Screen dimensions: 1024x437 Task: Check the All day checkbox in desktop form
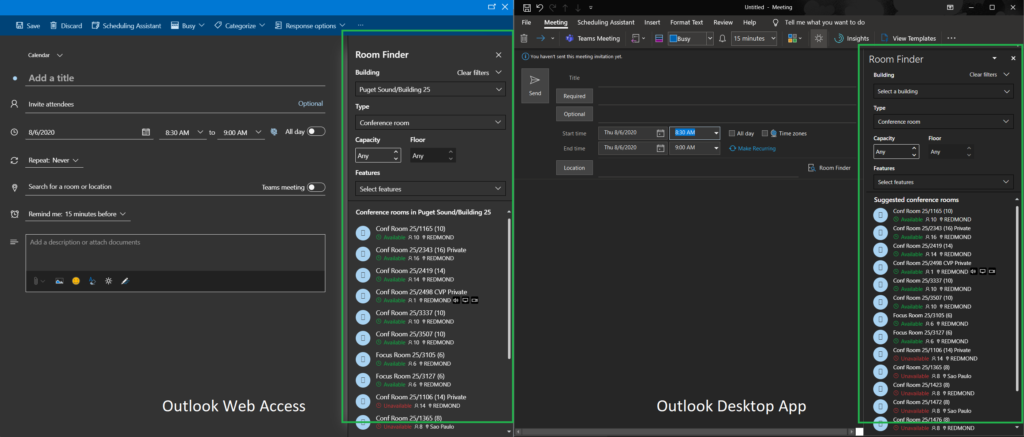(x=732, y=133)
